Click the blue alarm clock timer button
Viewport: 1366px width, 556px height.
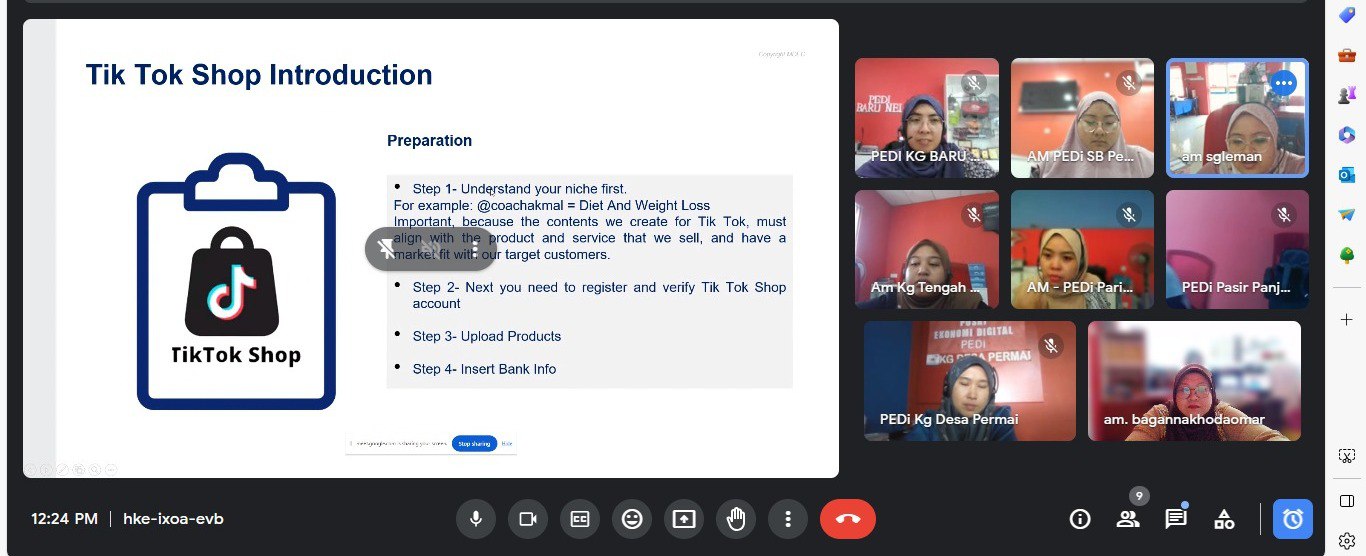coord(1293,519)
